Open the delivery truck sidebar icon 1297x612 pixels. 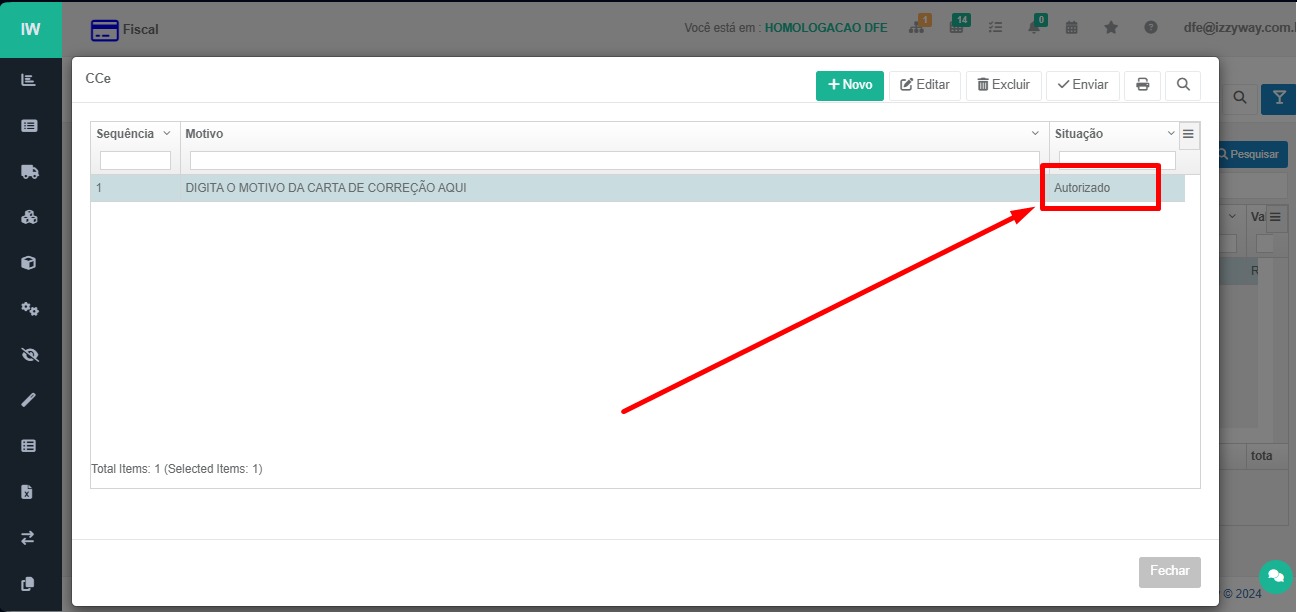click(x=29, y=171)
